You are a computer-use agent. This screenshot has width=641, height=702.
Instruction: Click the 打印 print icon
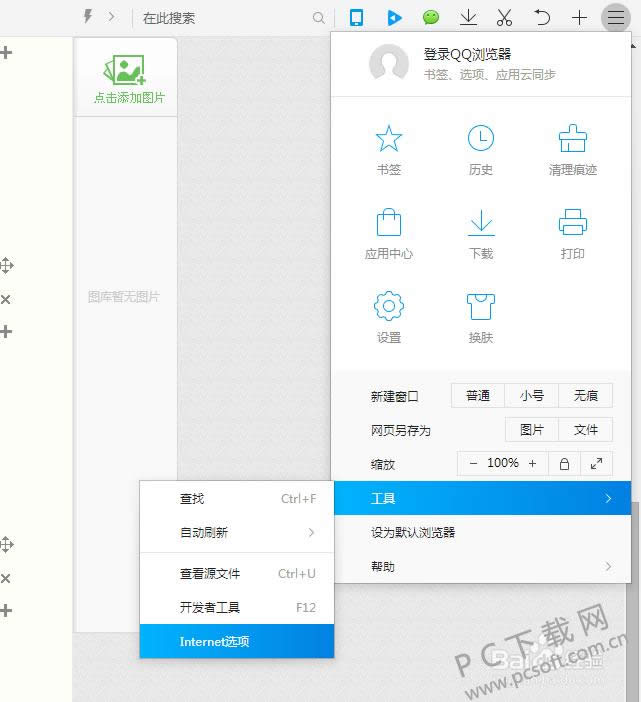(573, 223)
